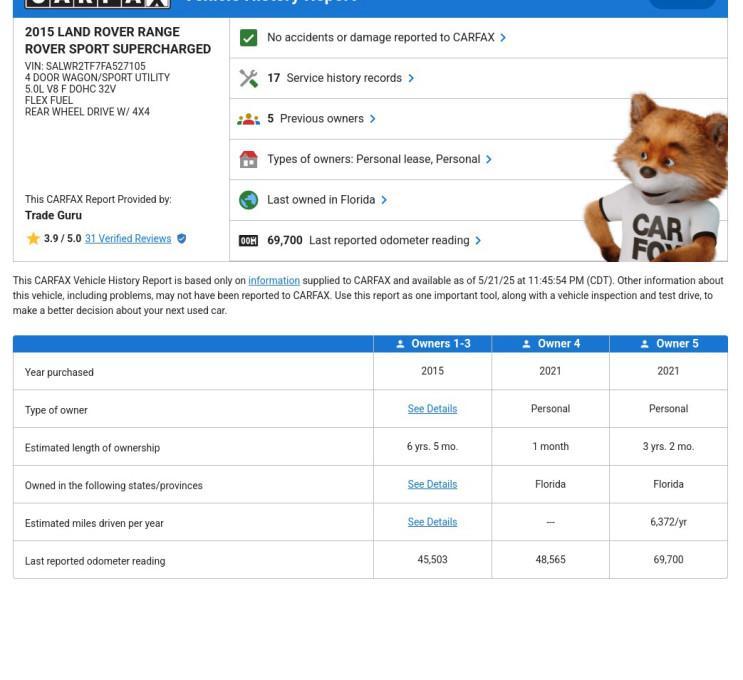The height and width of the screenshot is (680, 743).
Task: Click the Year purchased row label
Action: pyautogui.click(x=59, y=372)
